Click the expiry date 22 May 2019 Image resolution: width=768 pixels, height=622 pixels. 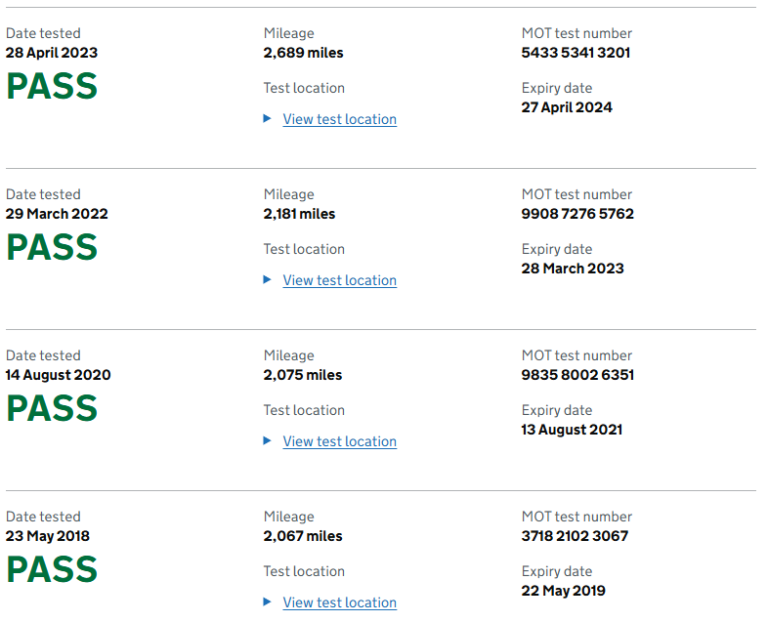pos(563,590)
